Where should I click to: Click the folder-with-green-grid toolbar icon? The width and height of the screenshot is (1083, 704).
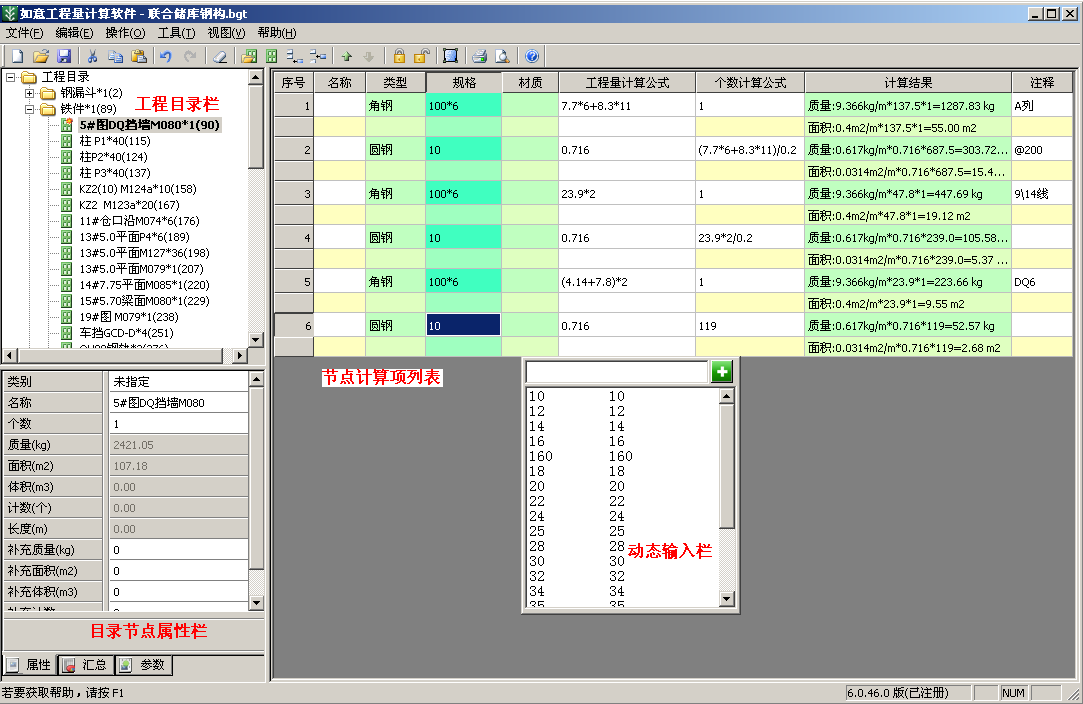click(249, 56)
